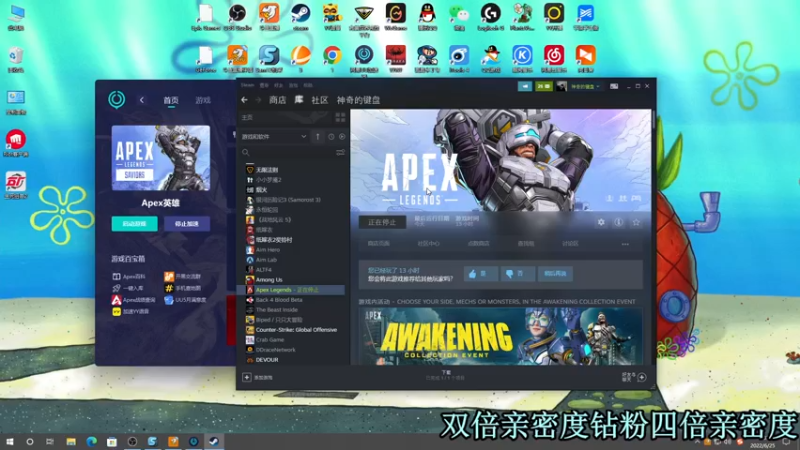Image resolution: width=800 pixels, height=450 pixels.
Task: Open Apex game settings gear icon
Action: 601,222
